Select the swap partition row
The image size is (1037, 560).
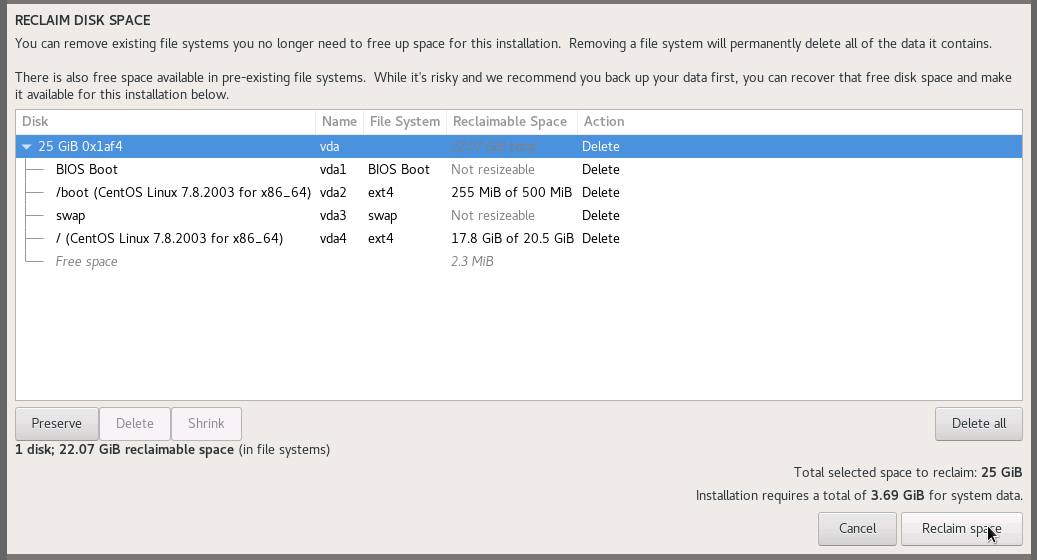72,216
